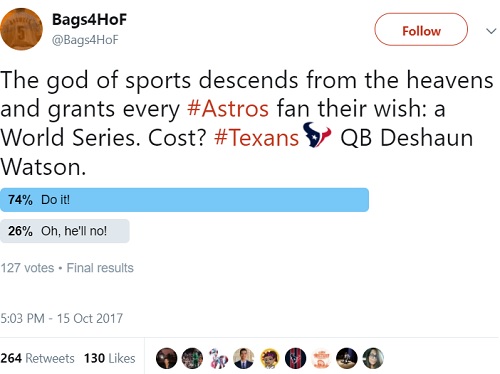Open the suited man avatar profile
Image resolution: width=500 pixels, height=374 pixels.
pyautogui.click(x=244, y=358)
